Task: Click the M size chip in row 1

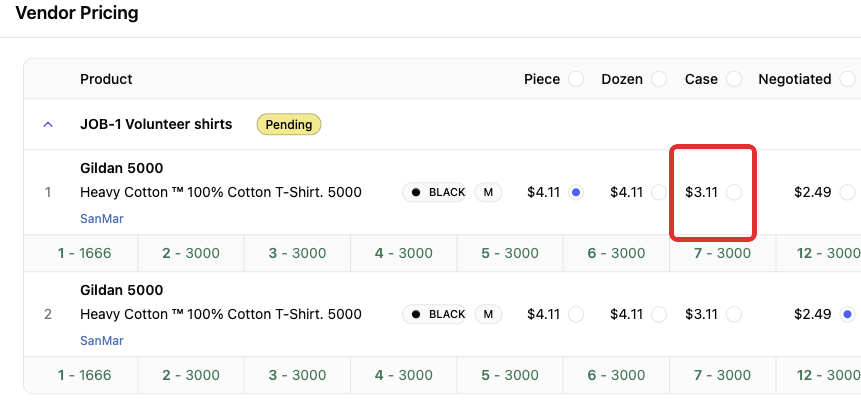Action: tap(488, 193)
